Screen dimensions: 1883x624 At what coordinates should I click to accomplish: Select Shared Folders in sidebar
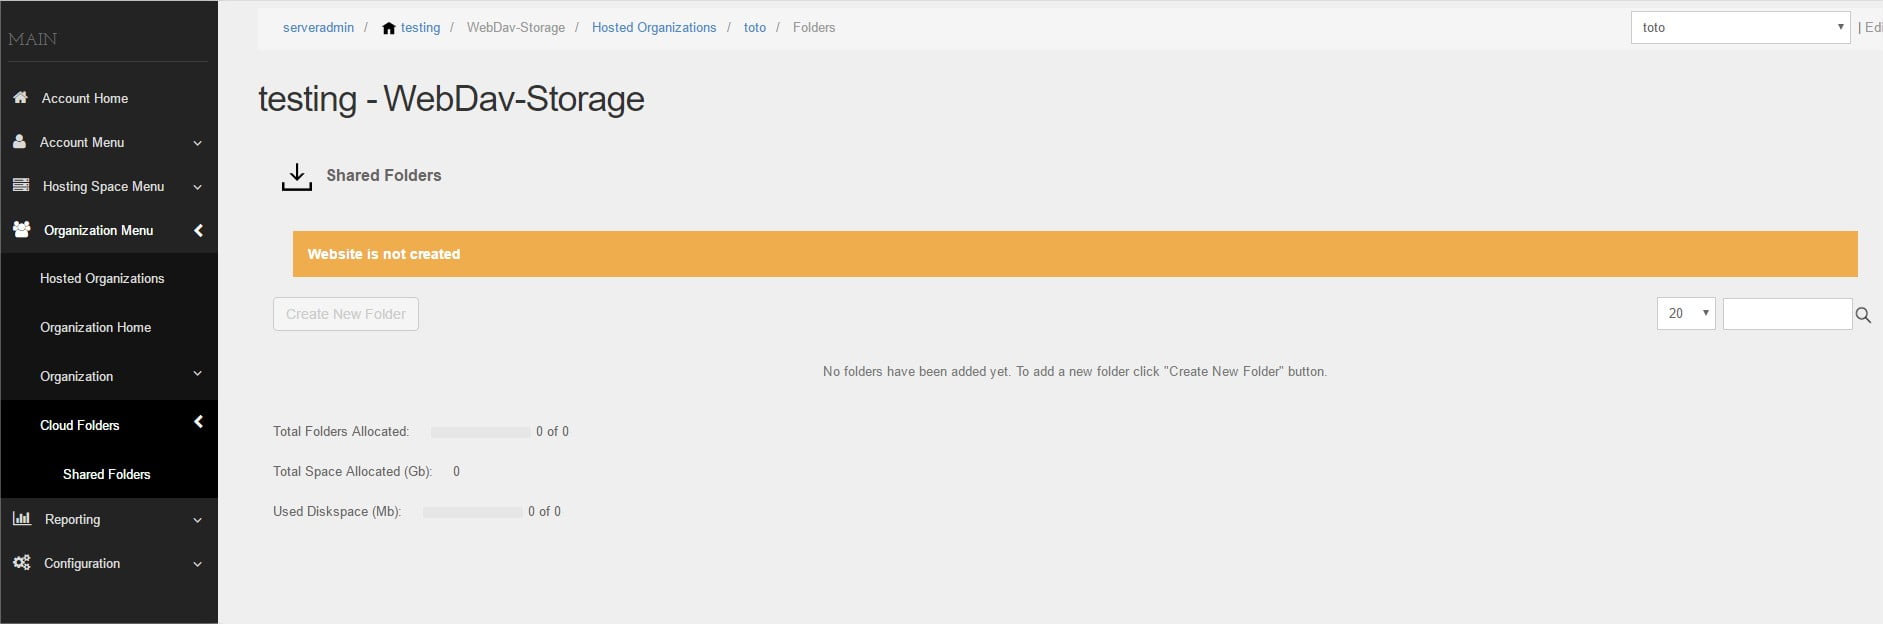pos(106,474)
